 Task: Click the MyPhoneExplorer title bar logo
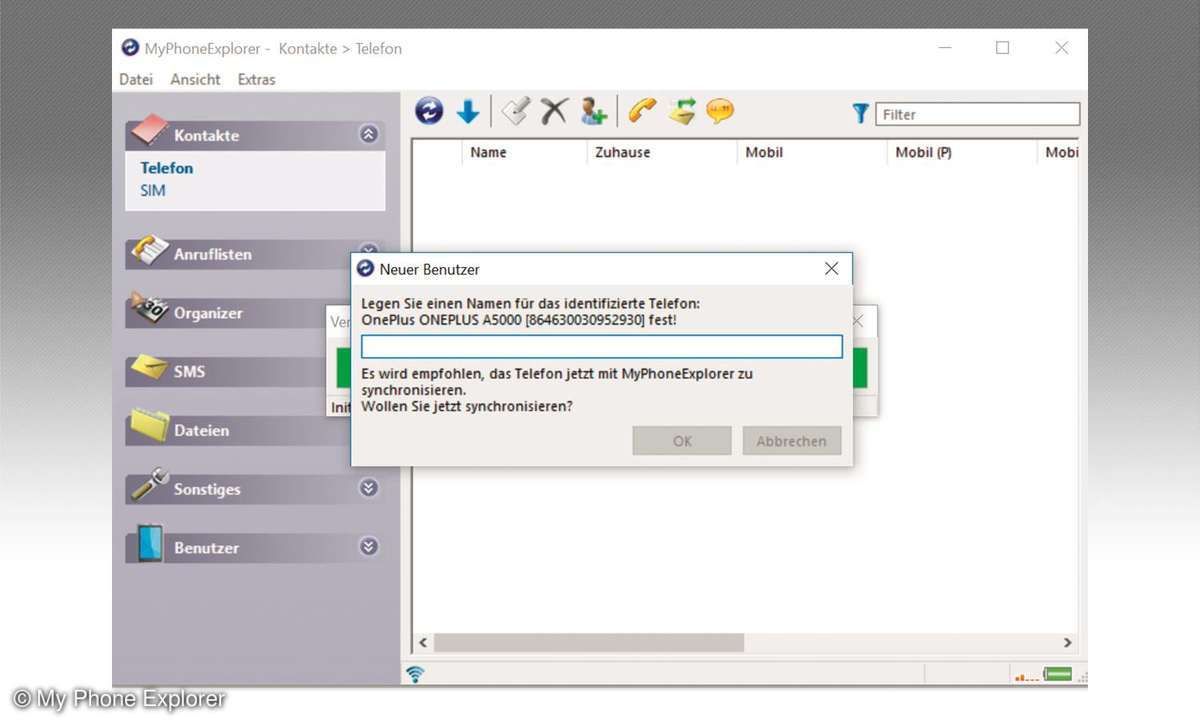pyautogui.click(x=130, y=48)
